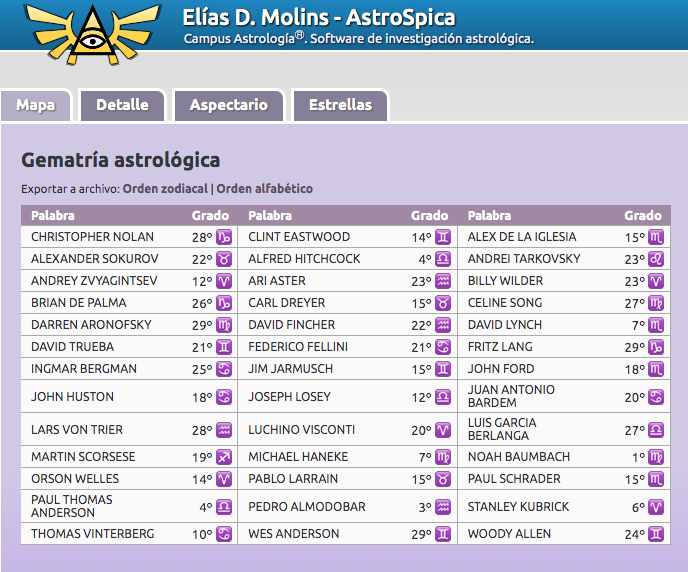Click Libra icon beside Alfred Hitchcock
The height and width of the screenshot is (572, 688).
[x=443, y=259]
